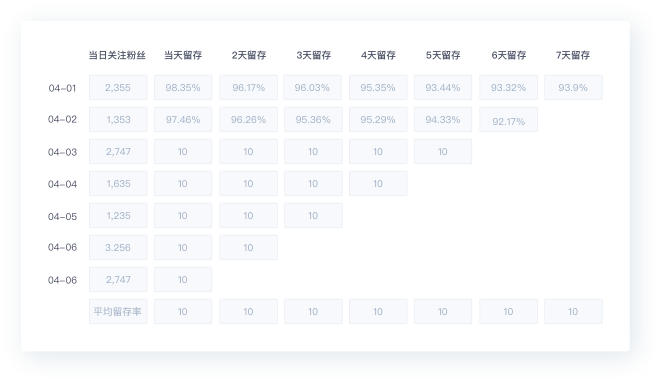
Task: Click the 1,235 followers cell for 04-05
Action: [x=118, y=215]
